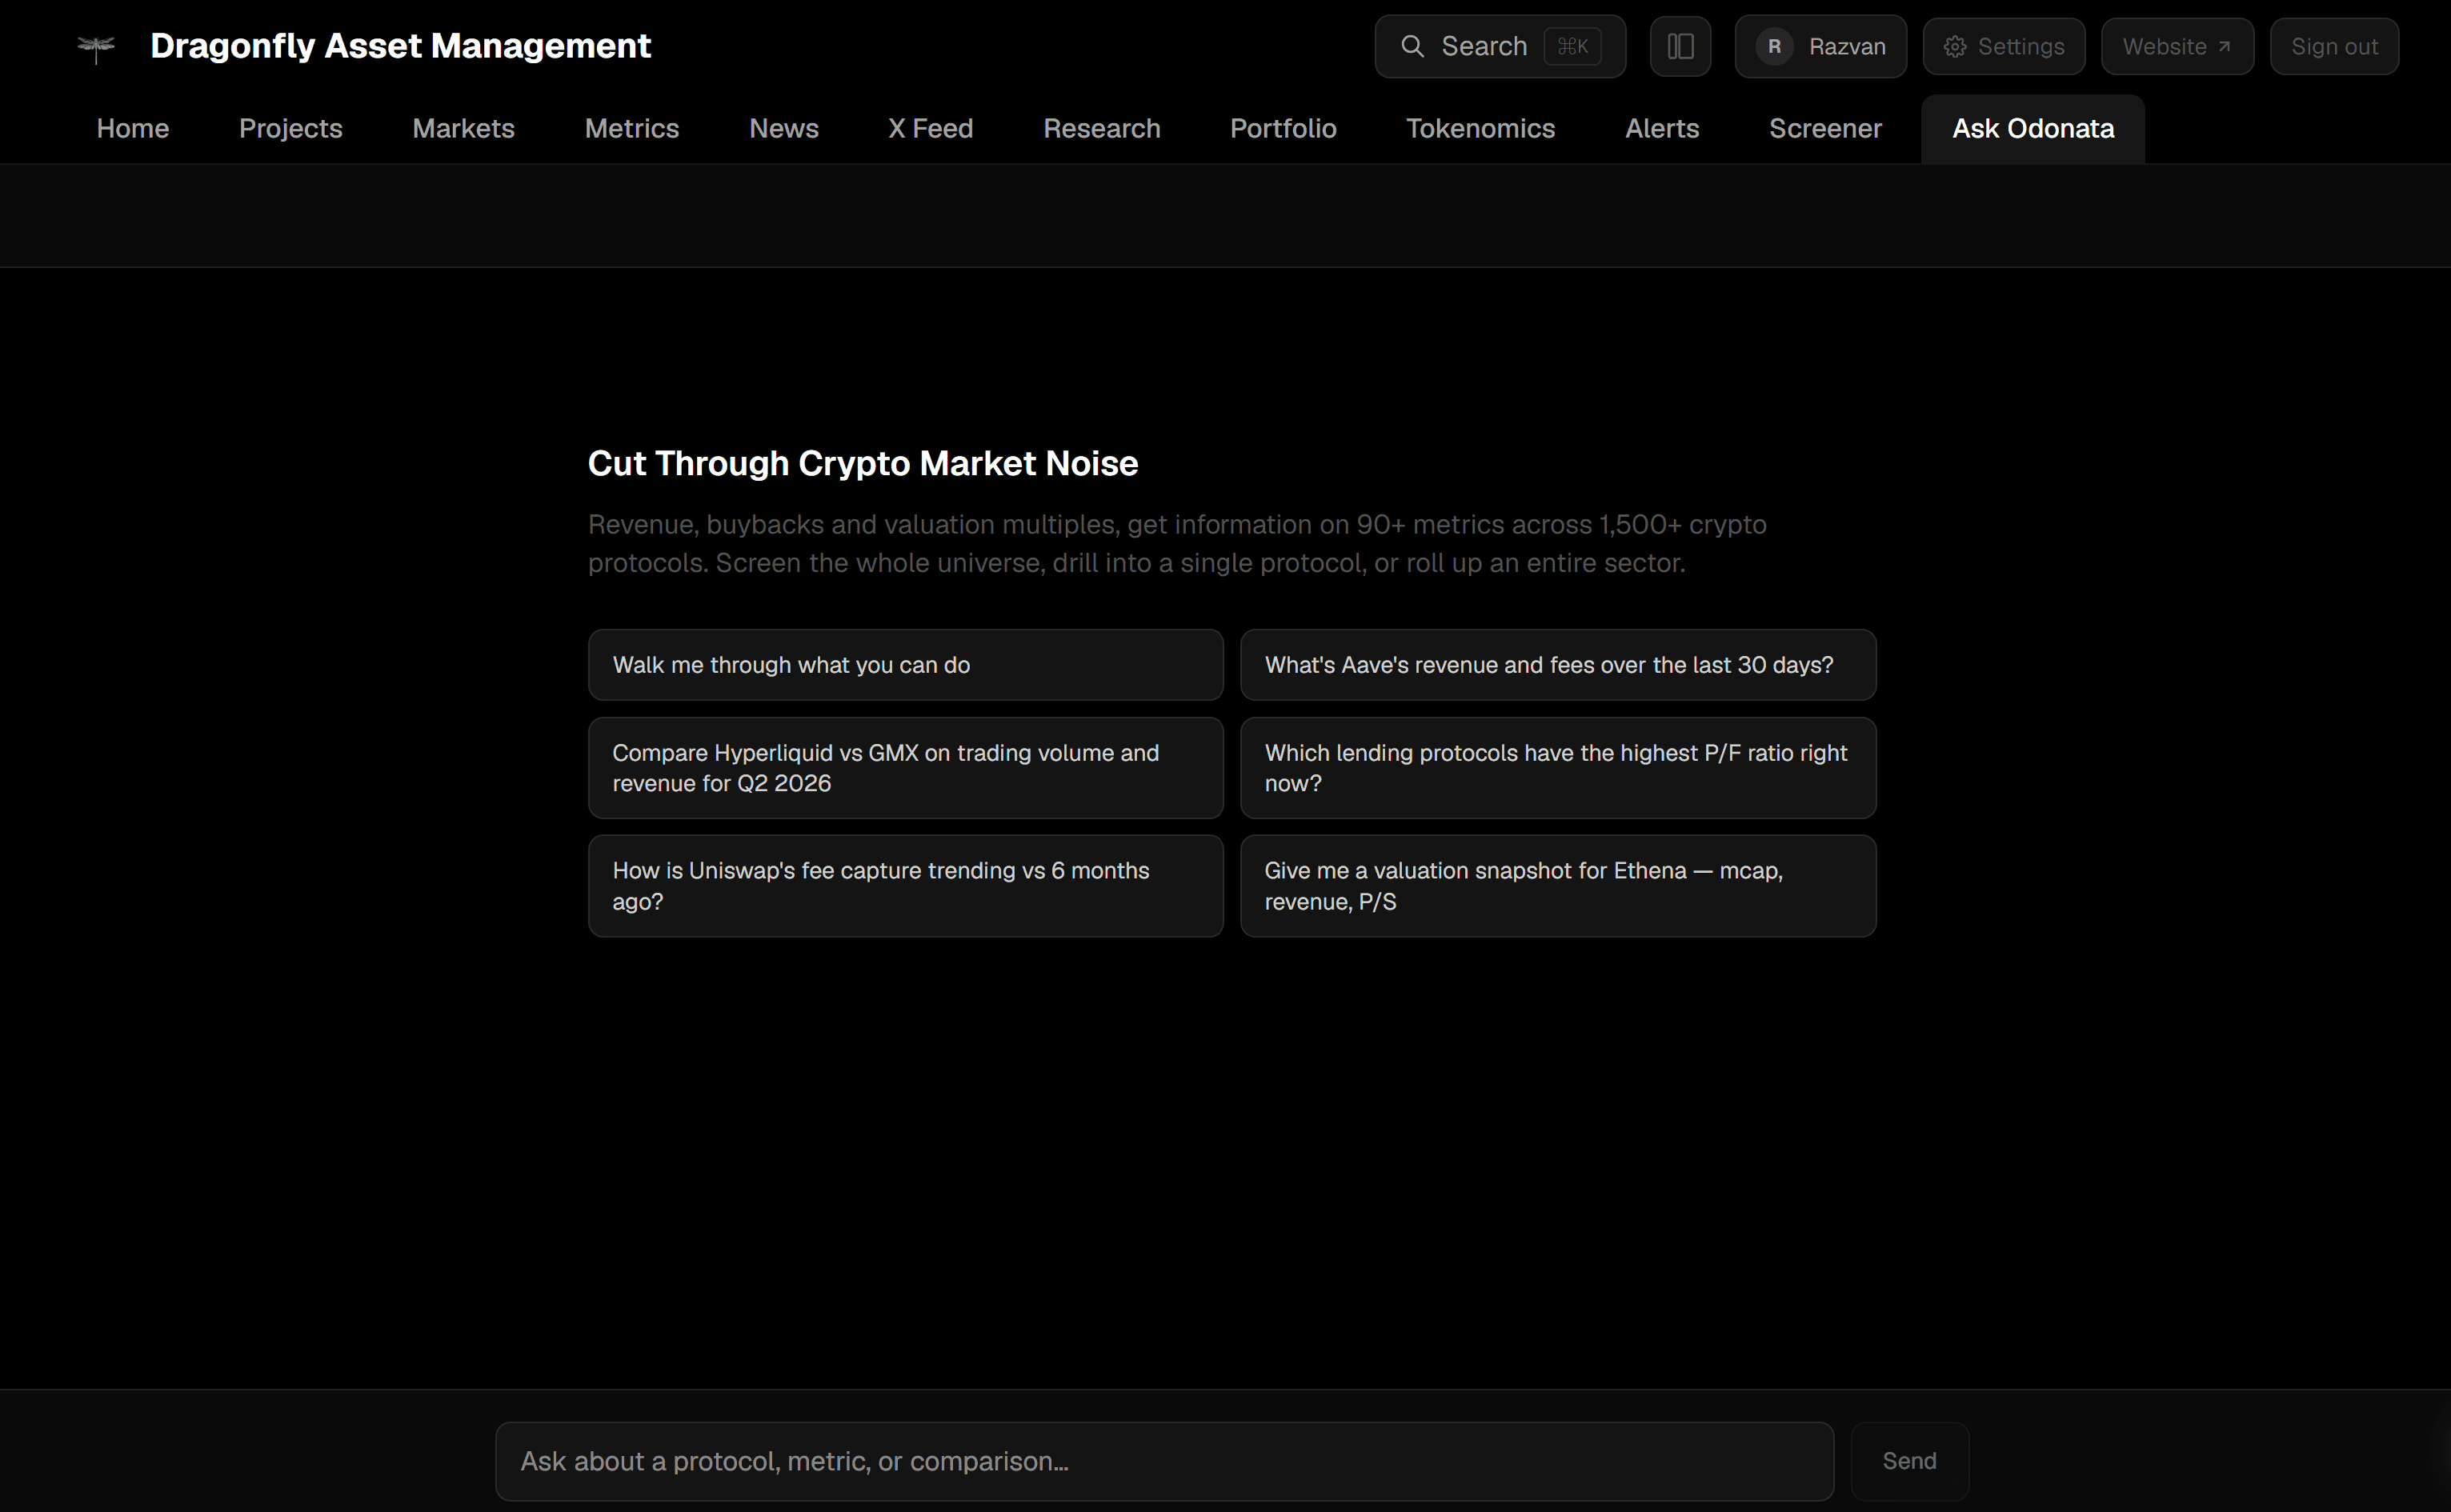Go to the Tokenomics tab
Image resolution: width=2451 pixels, height=1512 pixels.
[x=1480, y=128]
